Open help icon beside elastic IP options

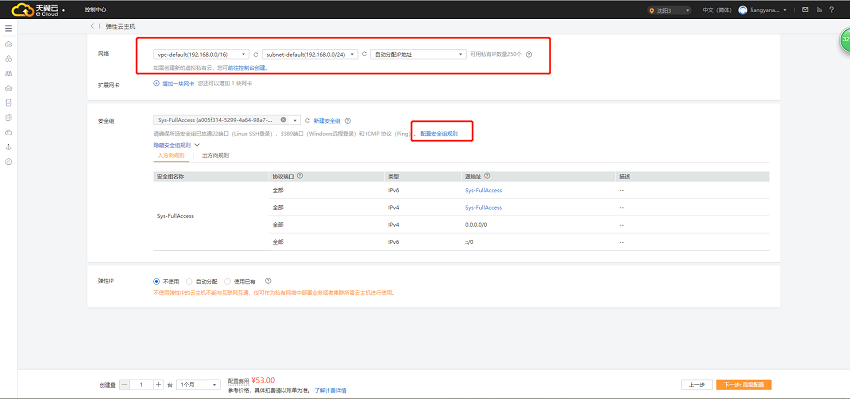pos(268,281)
